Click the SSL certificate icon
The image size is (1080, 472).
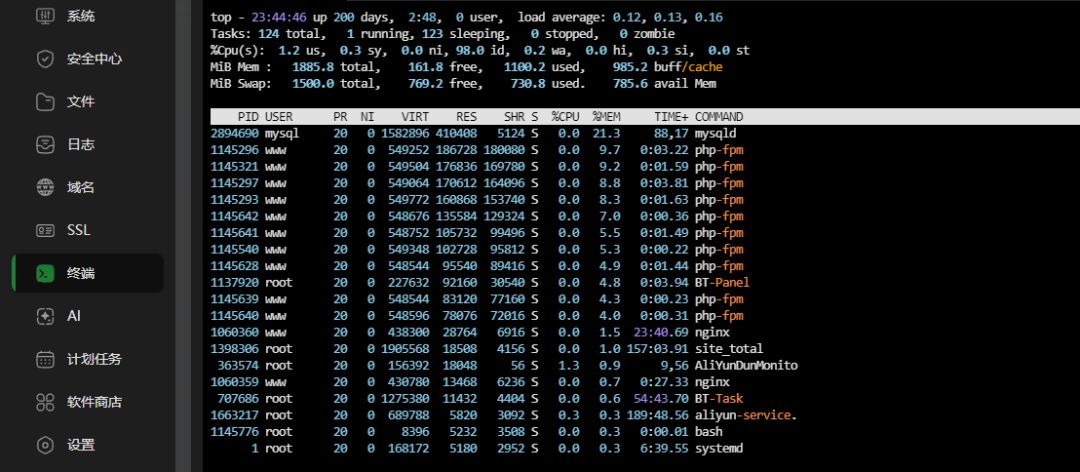click(45, 230)
